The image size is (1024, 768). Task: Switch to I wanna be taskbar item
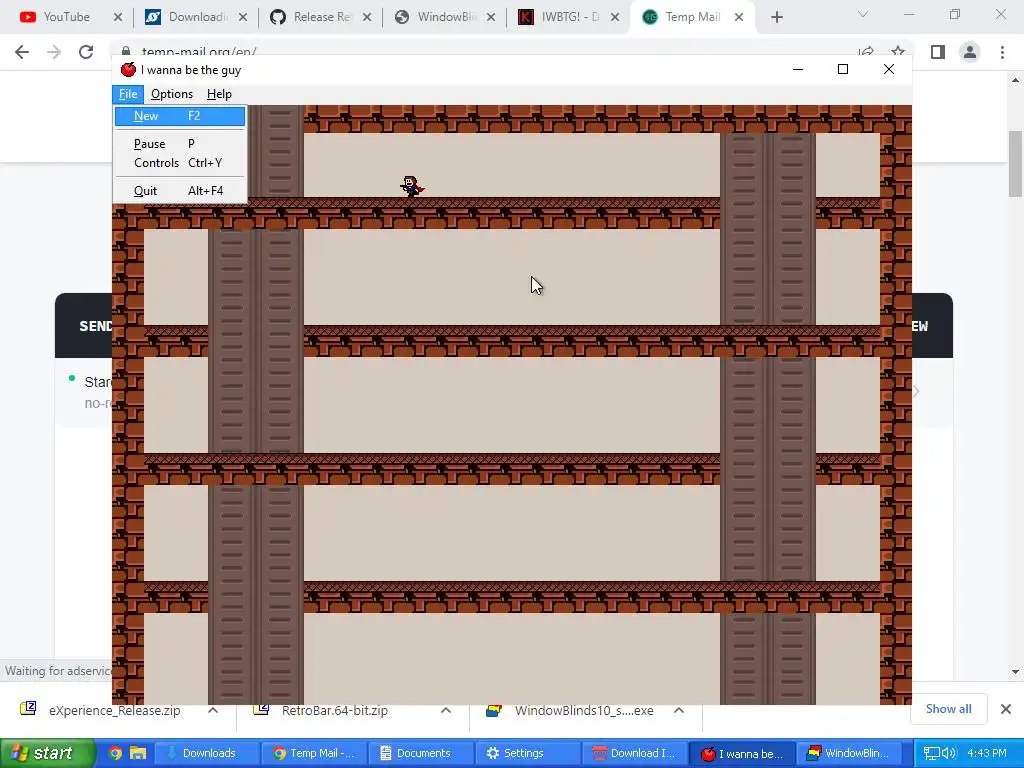[x=743, y=753]
